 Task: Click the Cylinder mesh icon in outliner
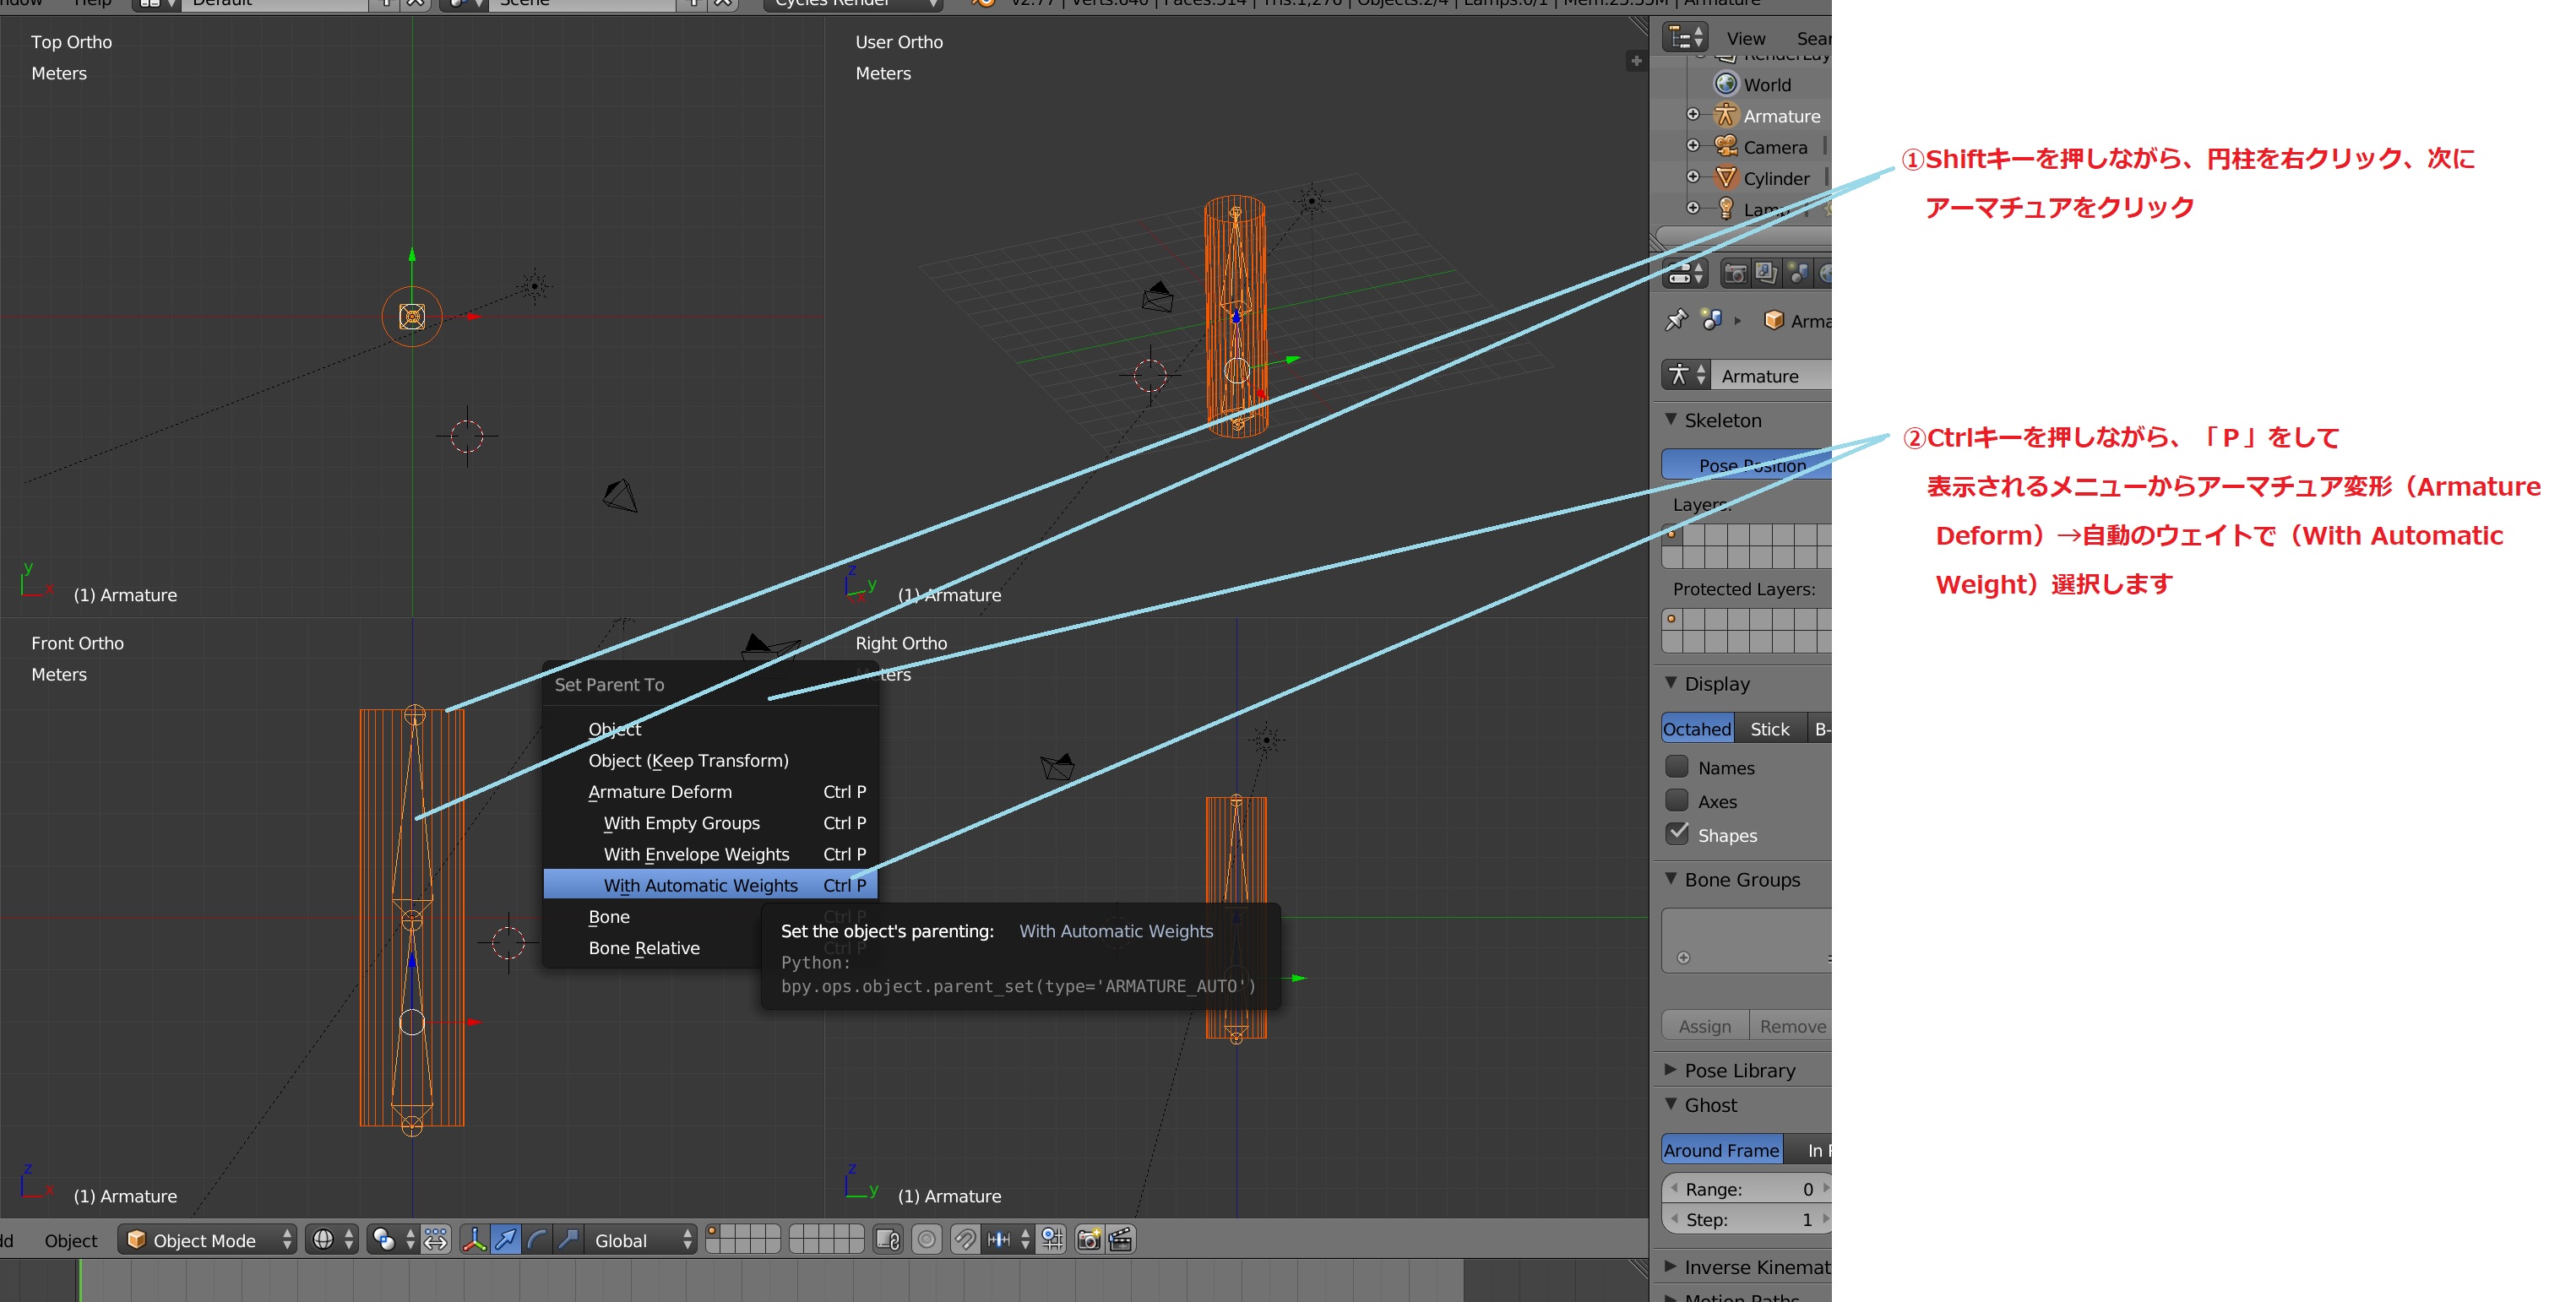(x=1726, y=178)
